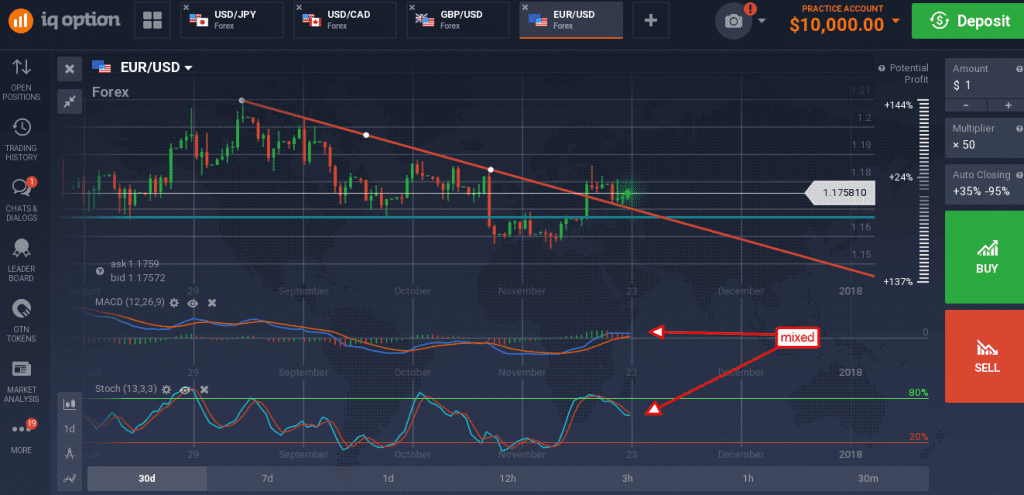The height and width of the screenshot is (495, 1024).
Task: Select the 1d time range
Action: pos(387,478)
